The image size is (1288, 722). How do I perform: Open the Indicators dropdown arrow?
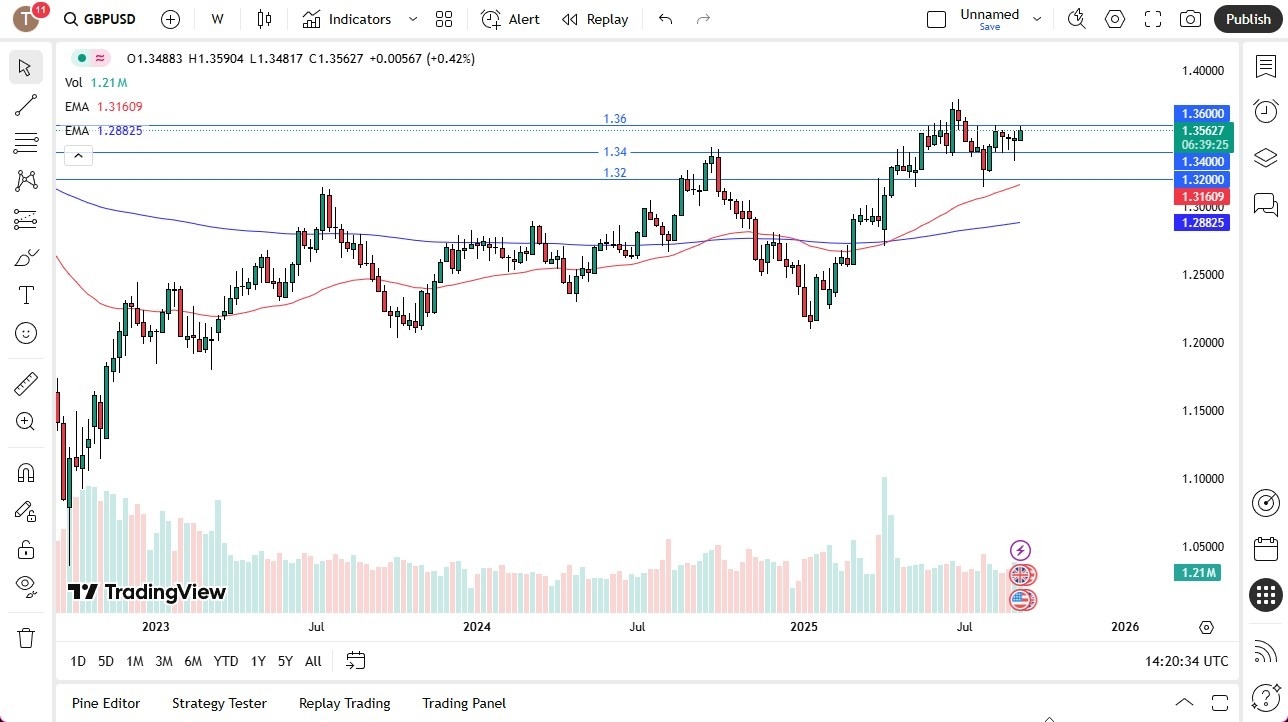click(x=411, y=19)
